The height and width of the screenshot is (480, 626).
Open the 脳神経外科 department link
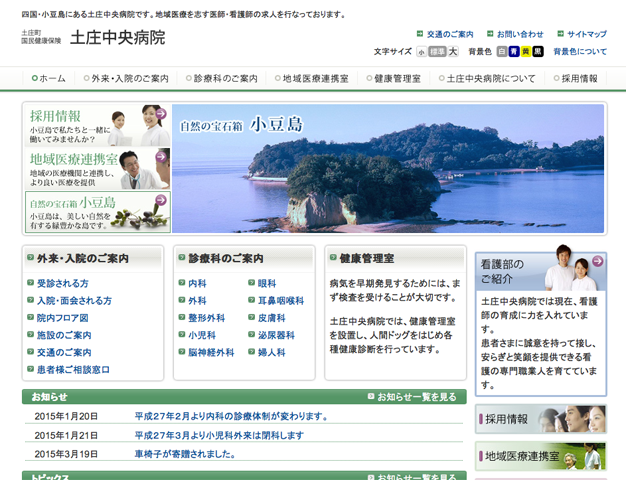(211, 352)
